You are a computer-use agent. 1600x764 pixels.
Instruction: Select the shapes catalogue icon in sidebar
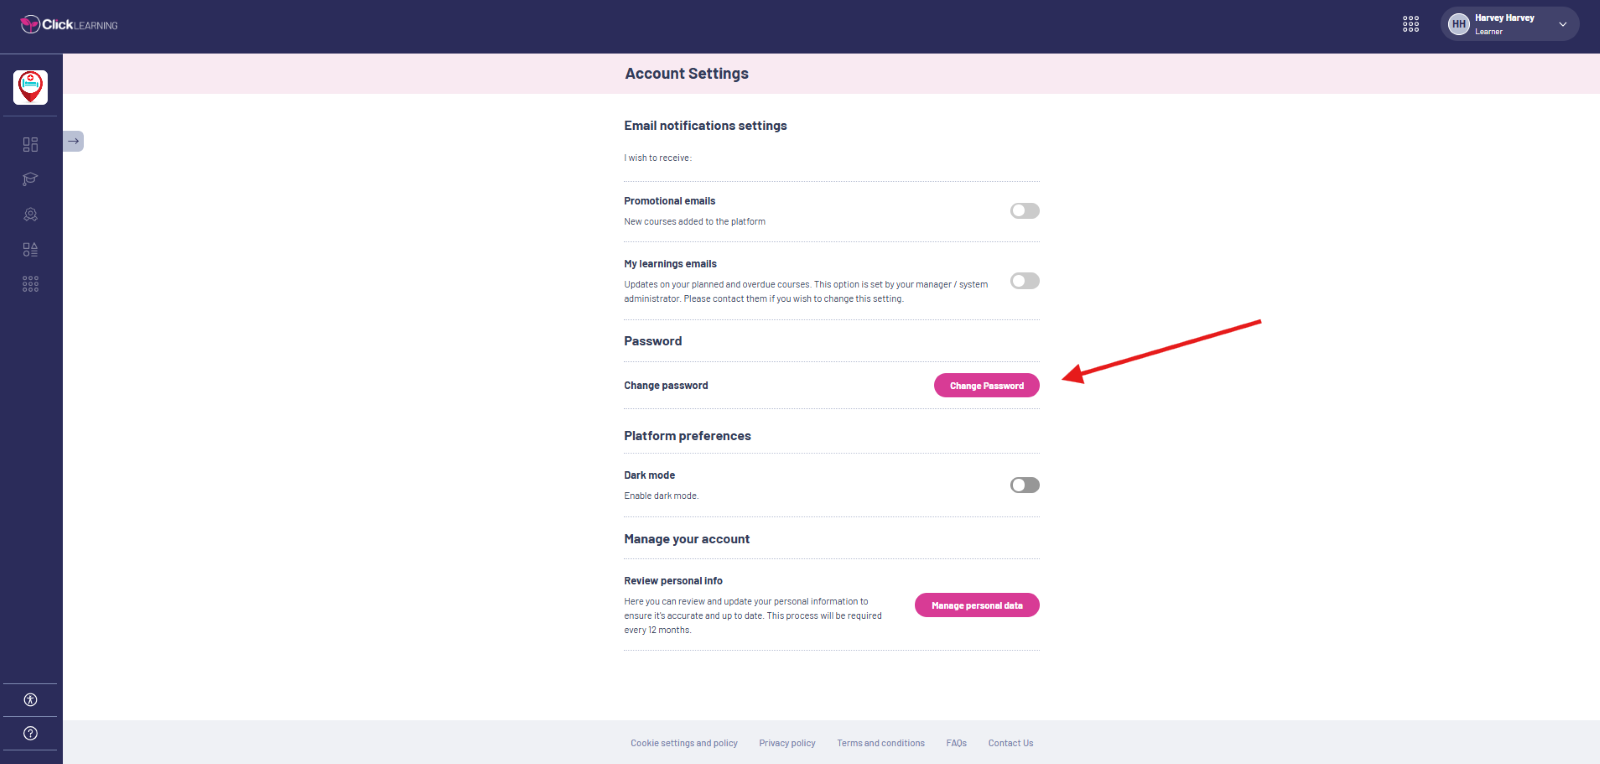click(x=30, y=250)
